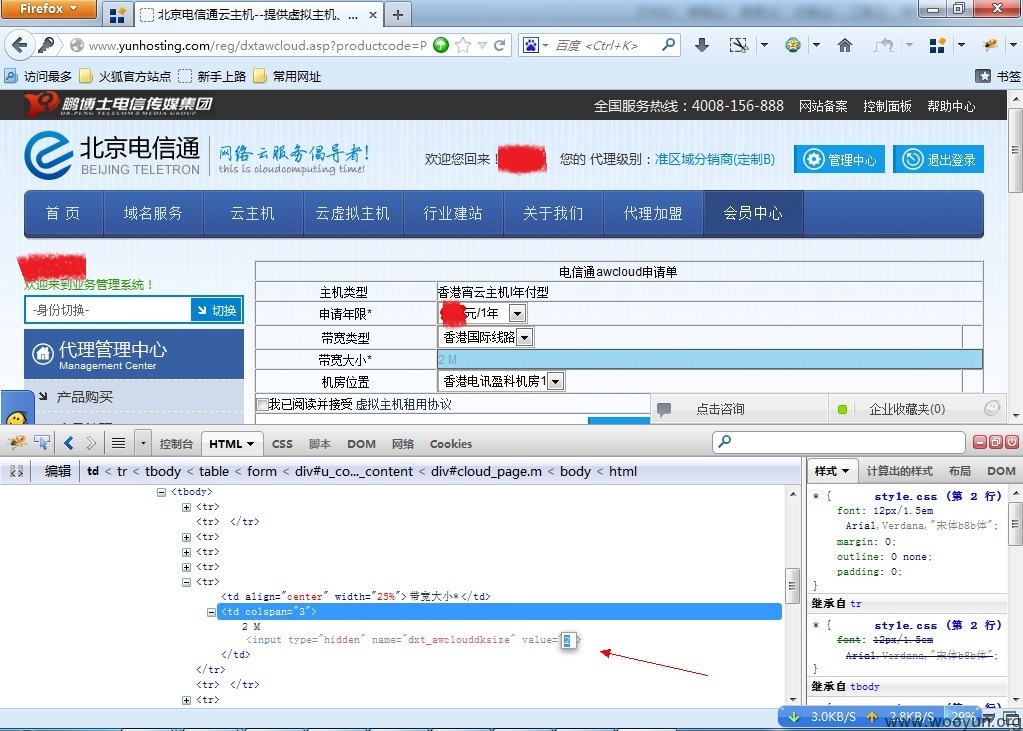
Task: Go to the browser home page icon
Action: (845, 45)
